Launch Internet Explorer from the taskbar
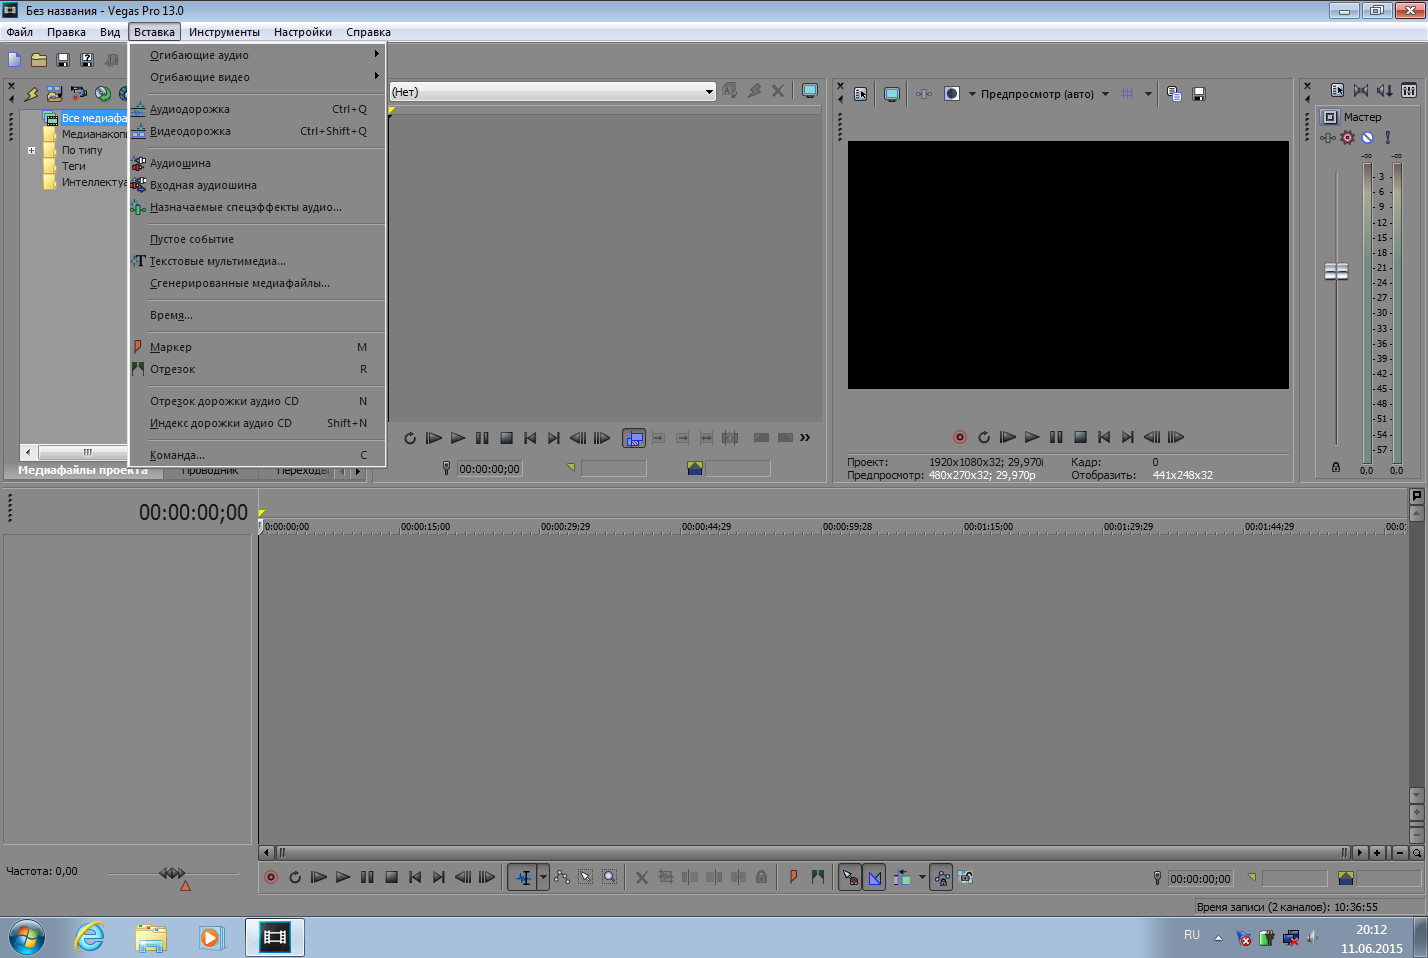1428x958 pixels. point(90,937)
